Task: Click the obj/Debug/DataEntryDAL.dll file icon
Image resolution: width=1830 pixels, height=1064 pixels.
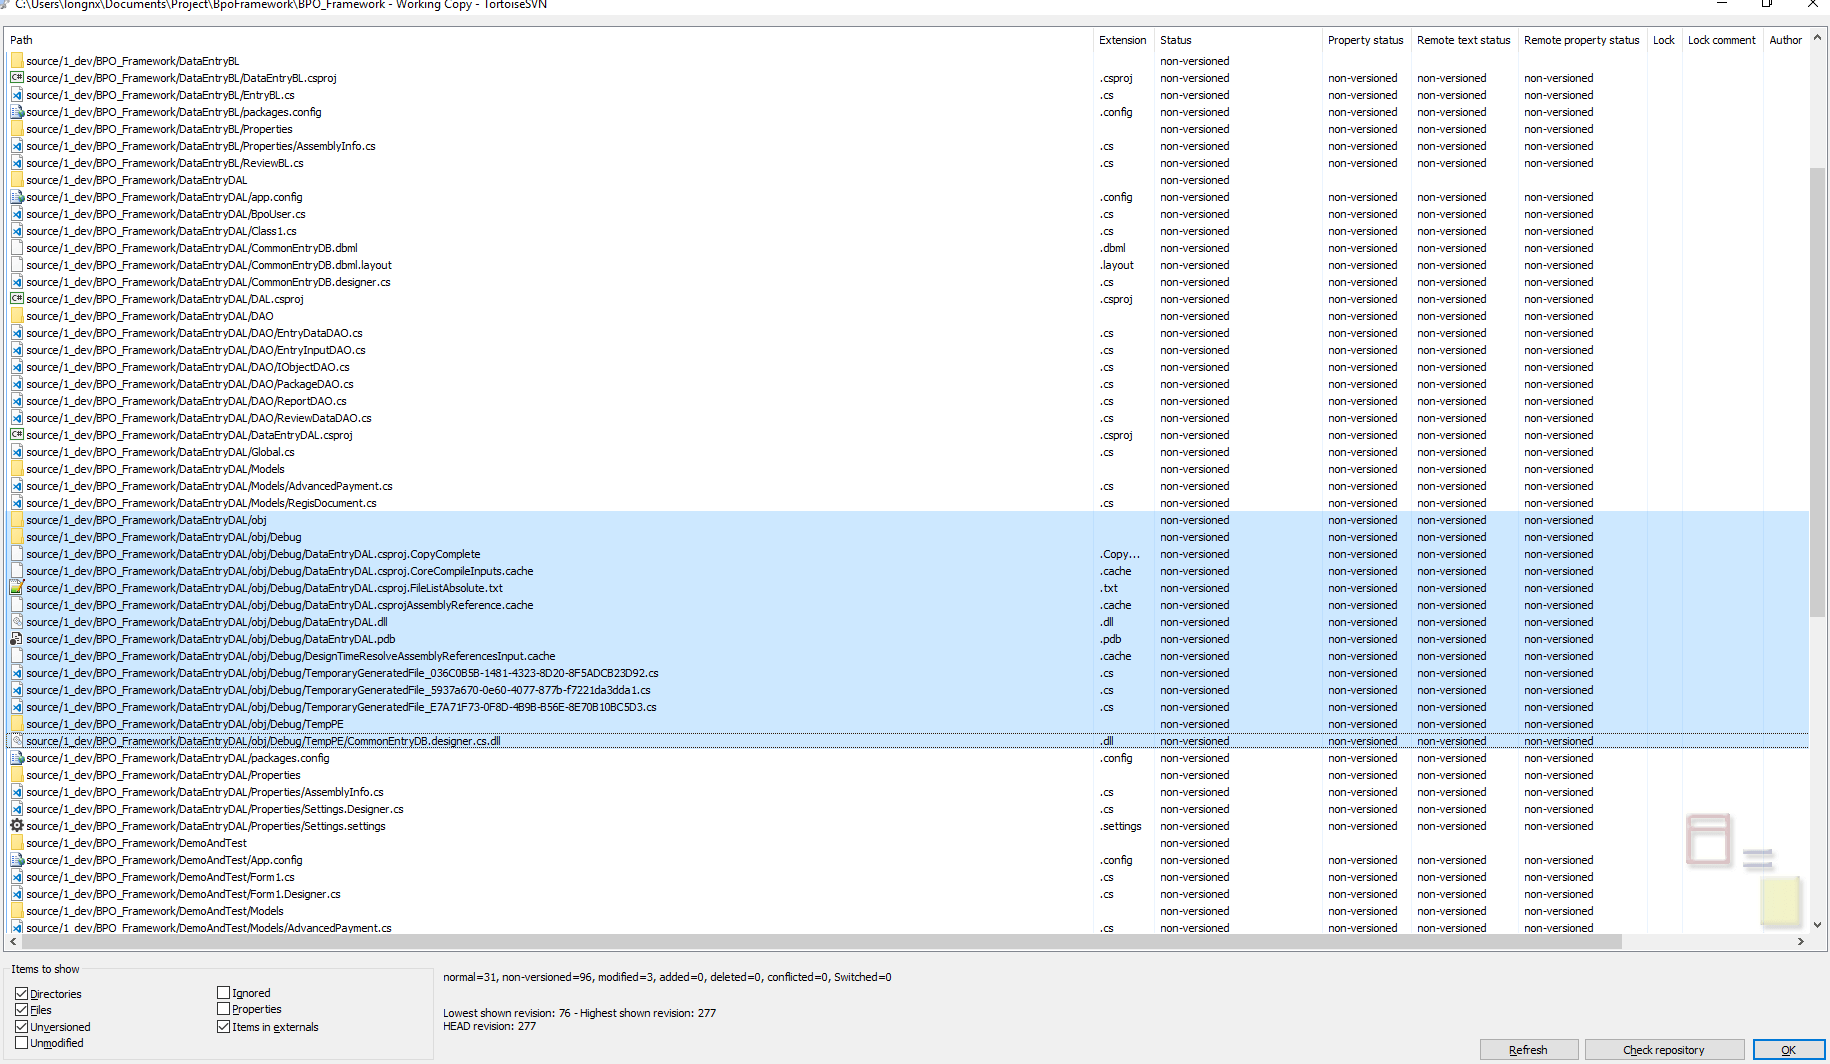Action: pos(17,622)
